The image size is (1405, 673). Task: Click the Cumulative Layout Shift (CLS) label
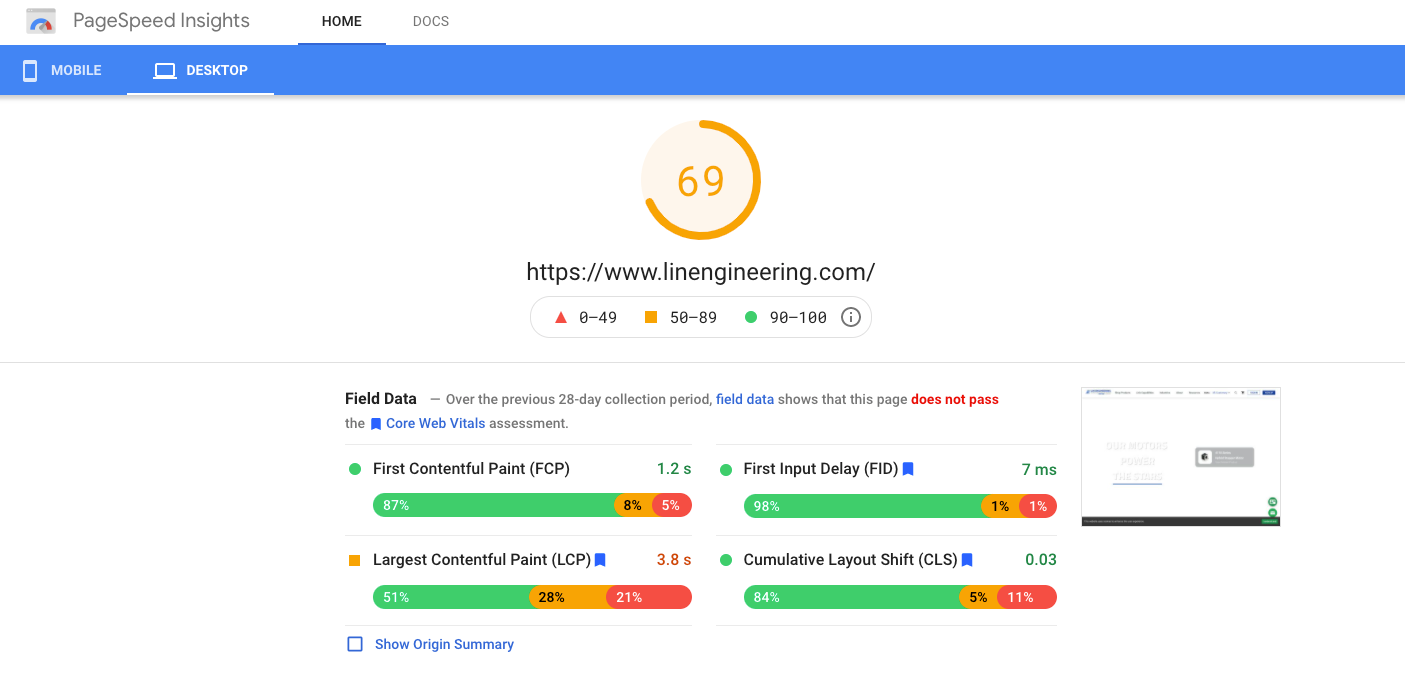pos(851,560)
